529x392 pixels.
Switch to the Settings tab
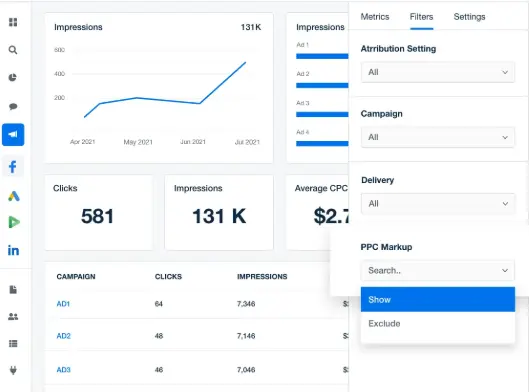click(469, 17)
